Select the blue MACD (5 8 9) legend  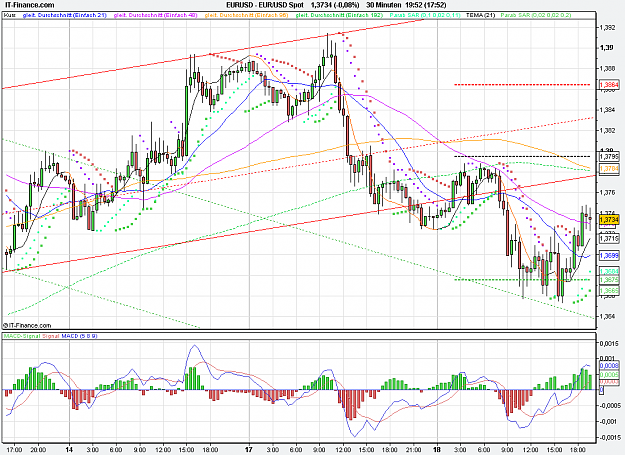(79, 336)
